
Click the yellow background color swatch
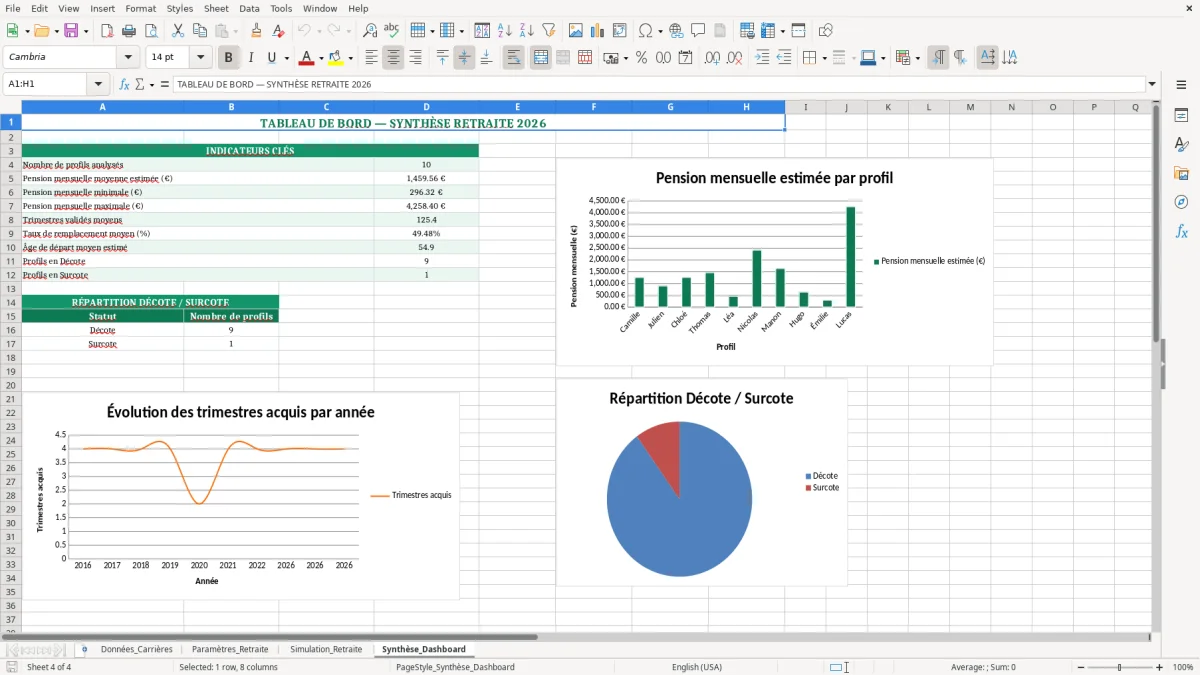(x=335, y=58)
